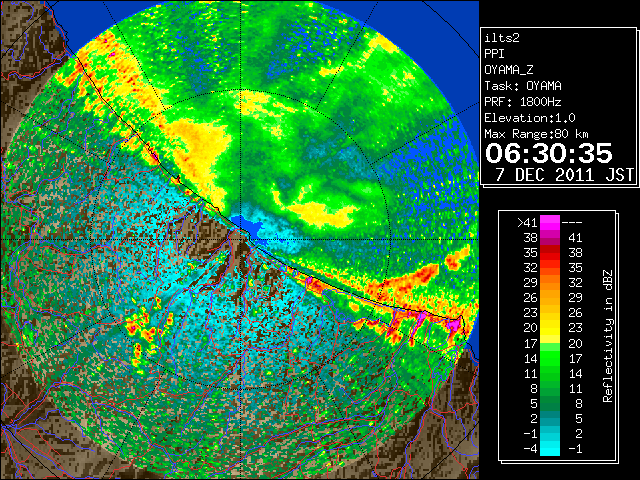Click the magenta >41 dBZ legend swatch
The image size is (640, 480).
(x=550, y=222)
